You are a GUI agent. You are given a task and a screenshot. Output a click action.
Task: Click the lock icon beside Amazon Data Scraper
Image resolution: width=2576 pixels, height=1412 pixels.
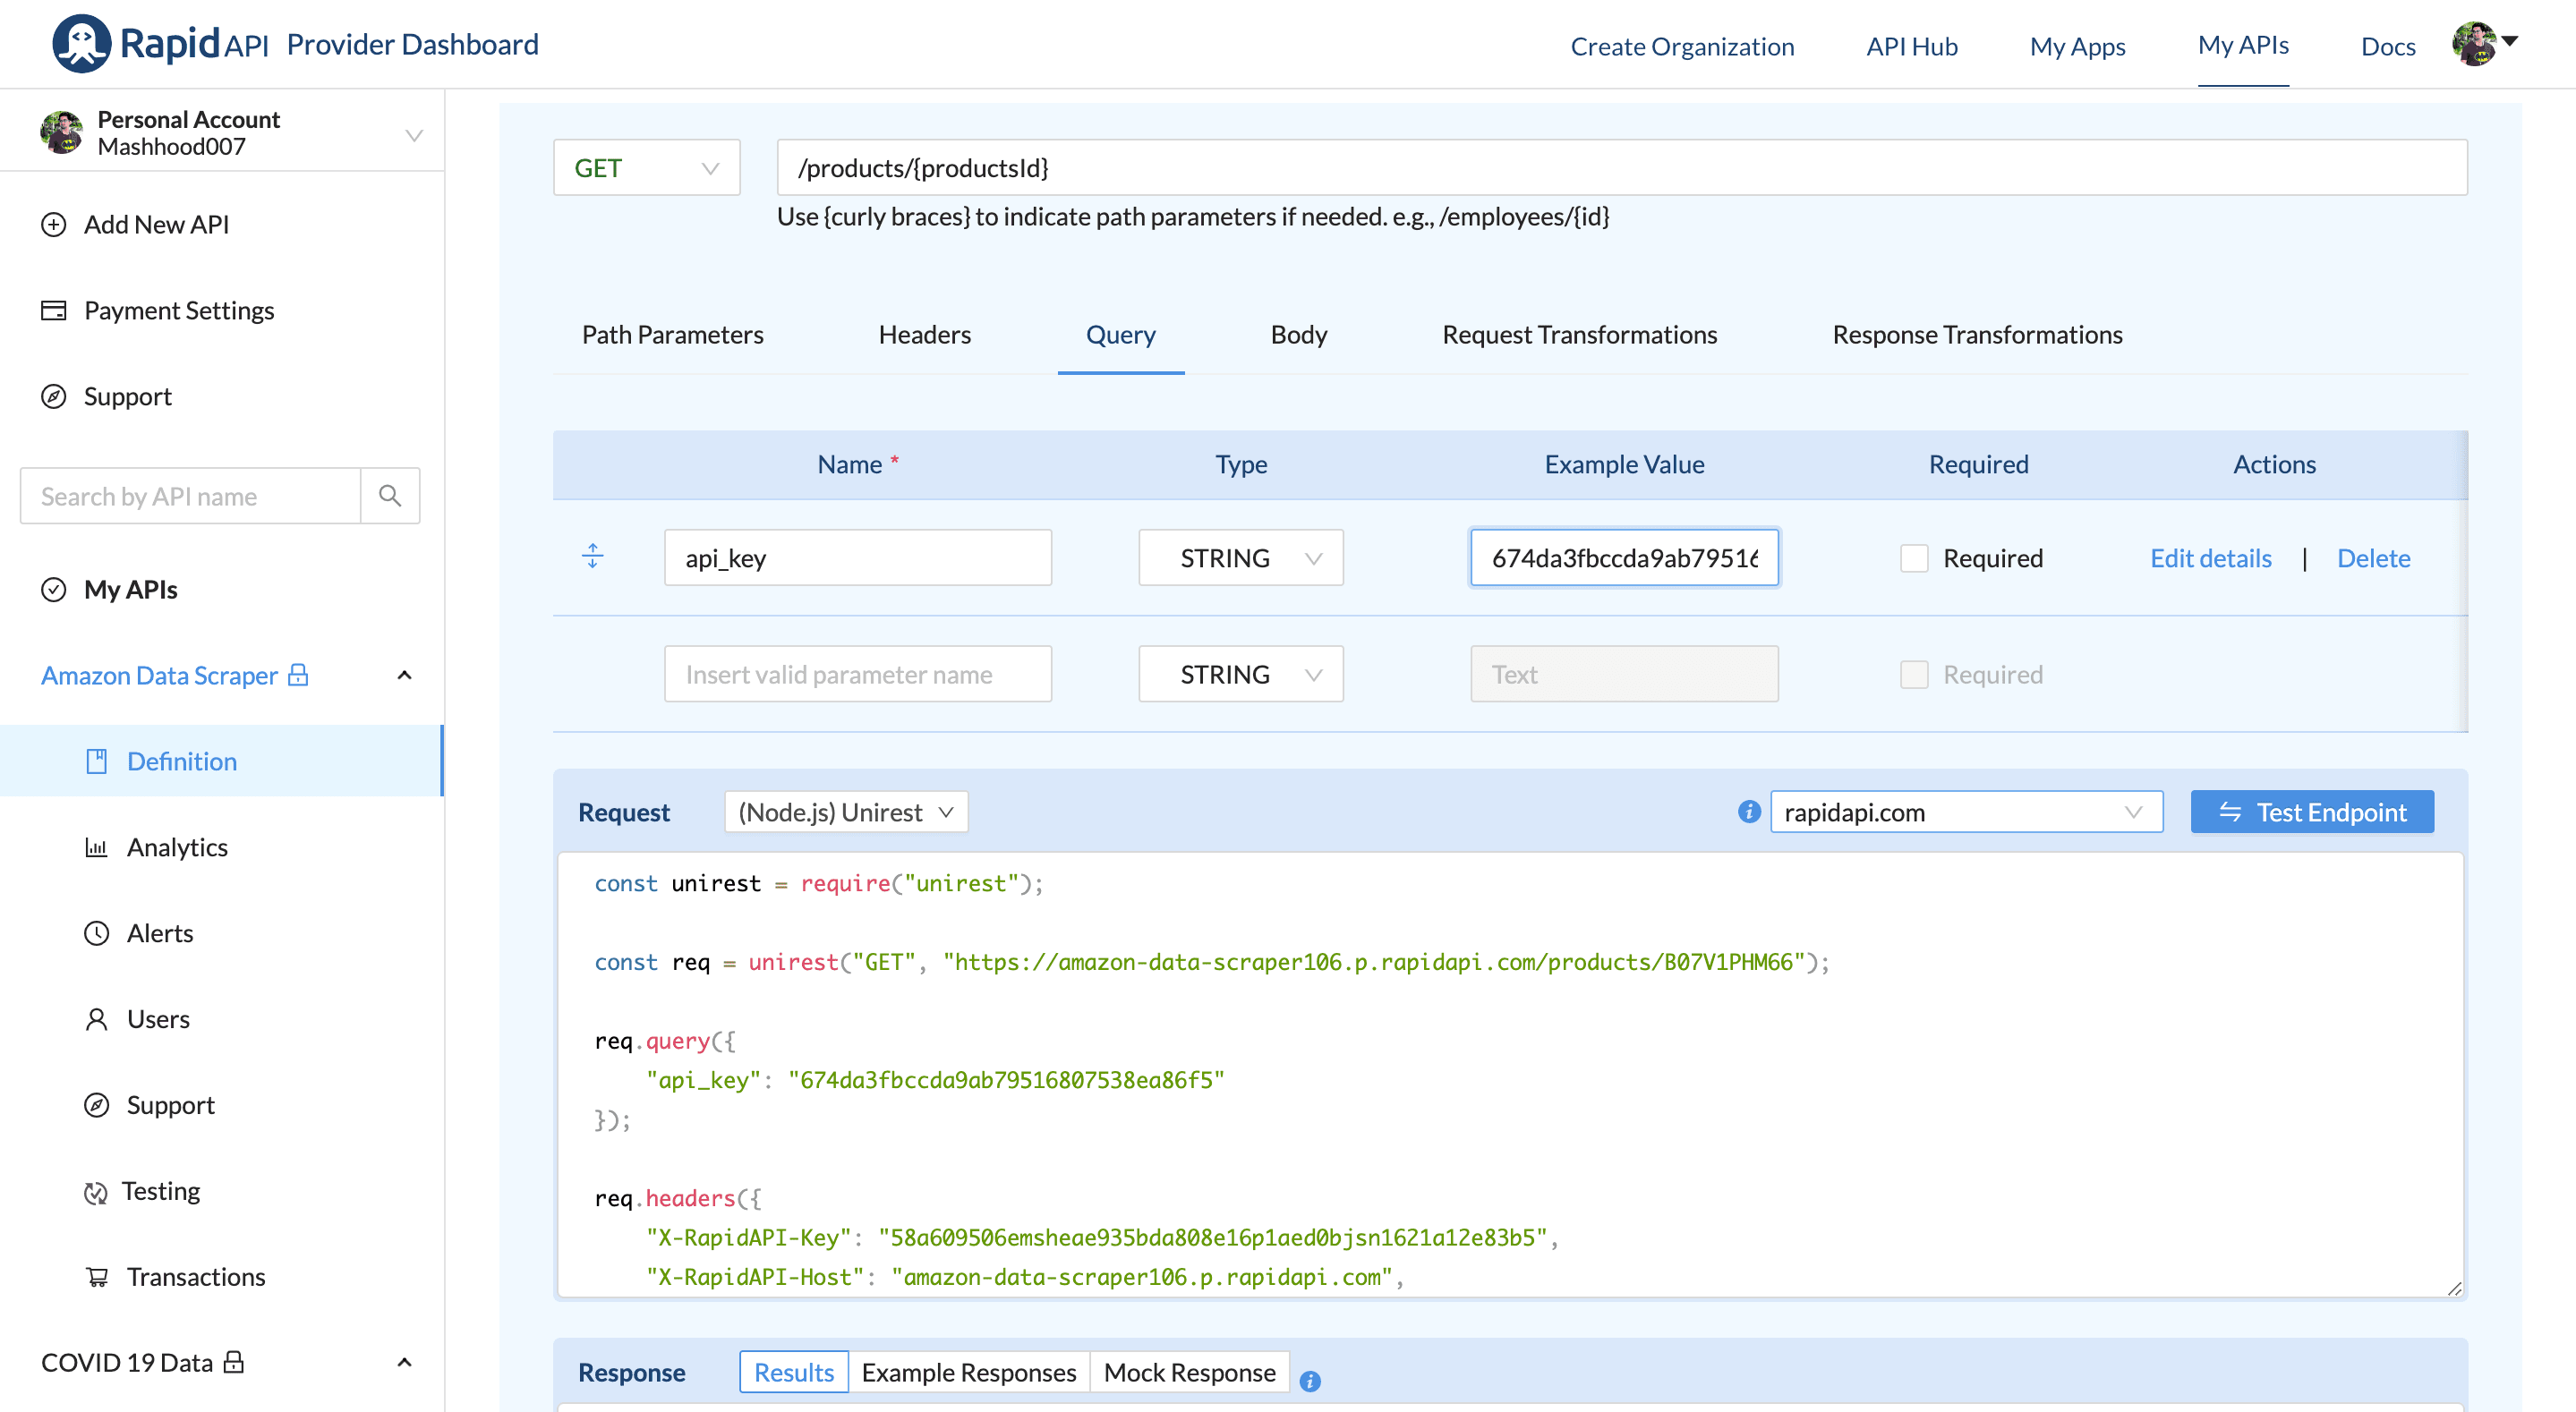pos(298,675)
